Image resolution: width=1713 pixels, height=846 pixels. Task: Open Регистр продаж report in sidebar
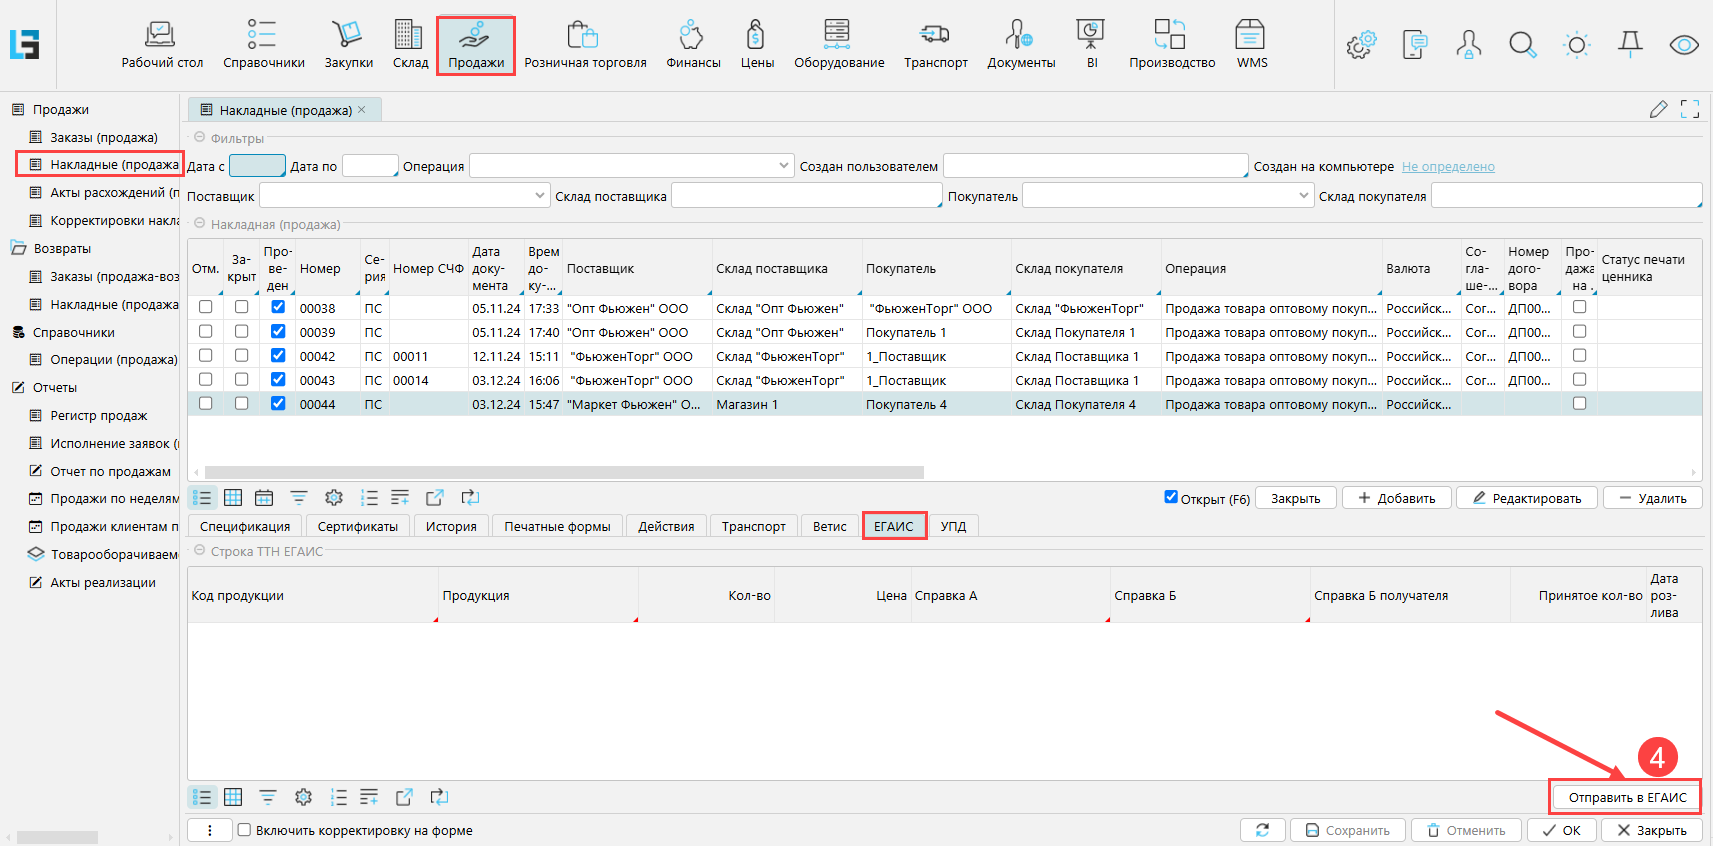point(98,415)
